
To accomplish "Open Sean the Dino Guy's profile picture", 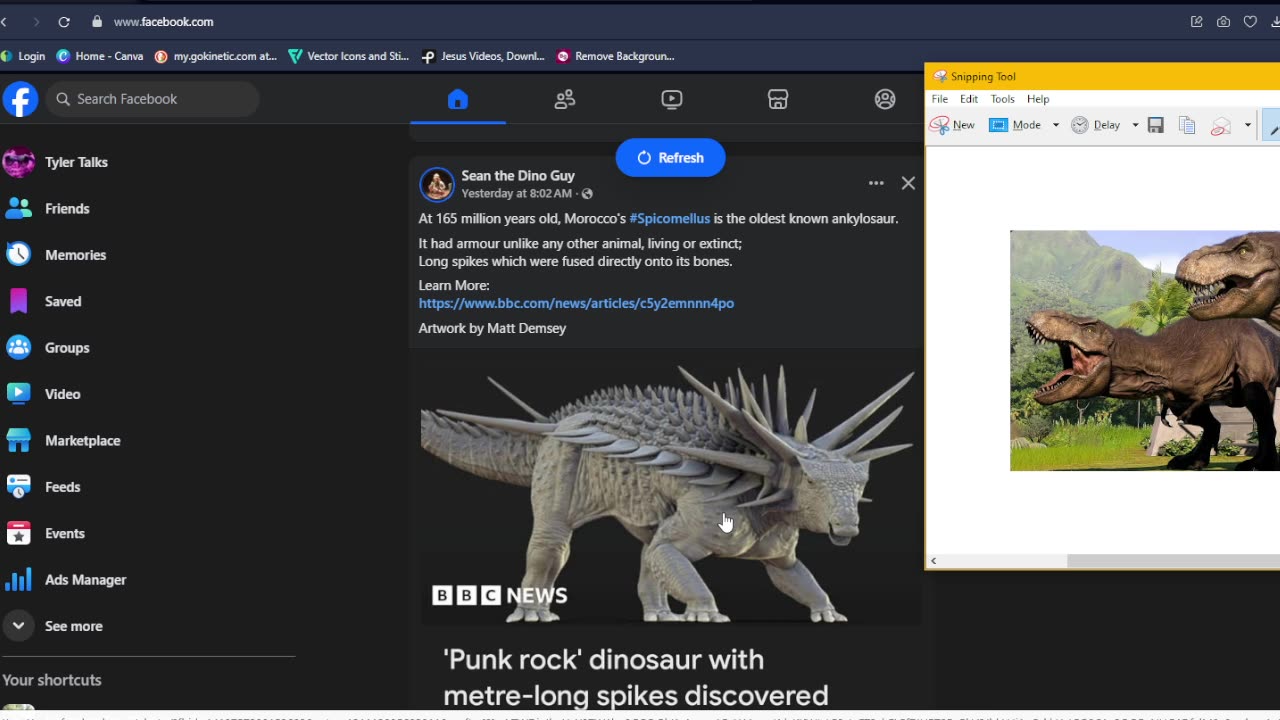I will (x=437, y=184).
